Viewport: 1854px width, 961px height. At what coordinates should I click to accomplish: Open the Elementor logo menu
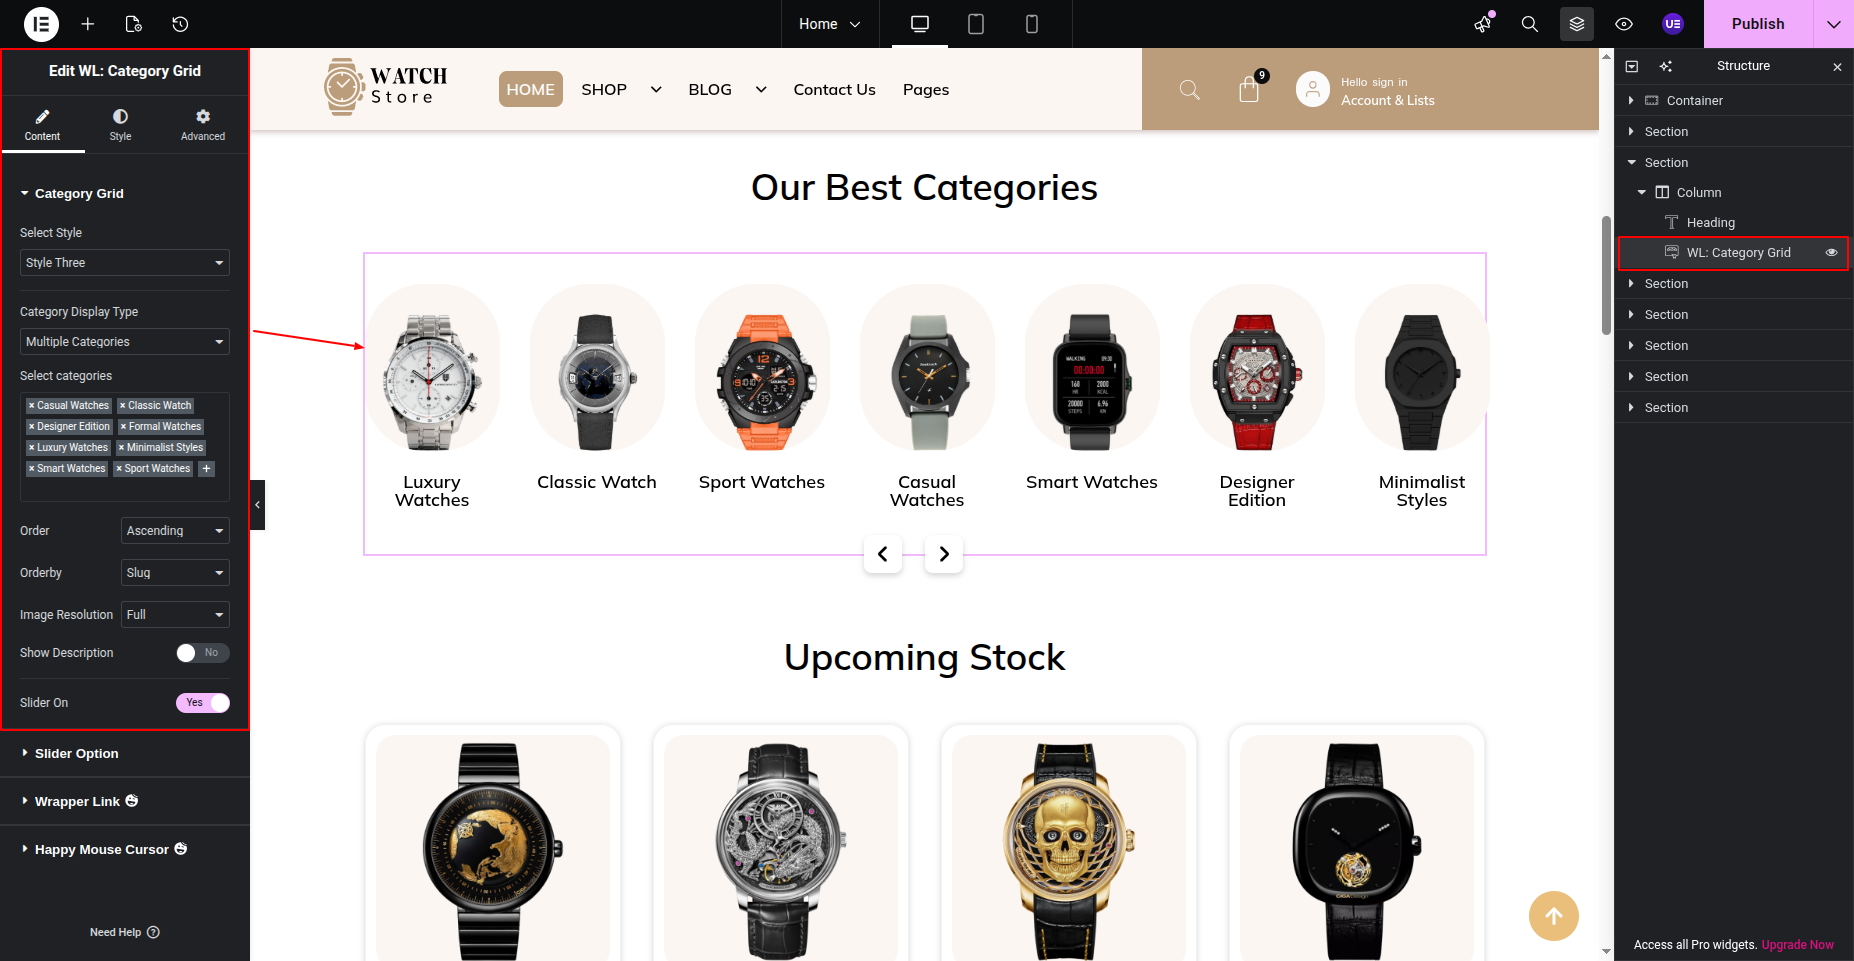41,24
